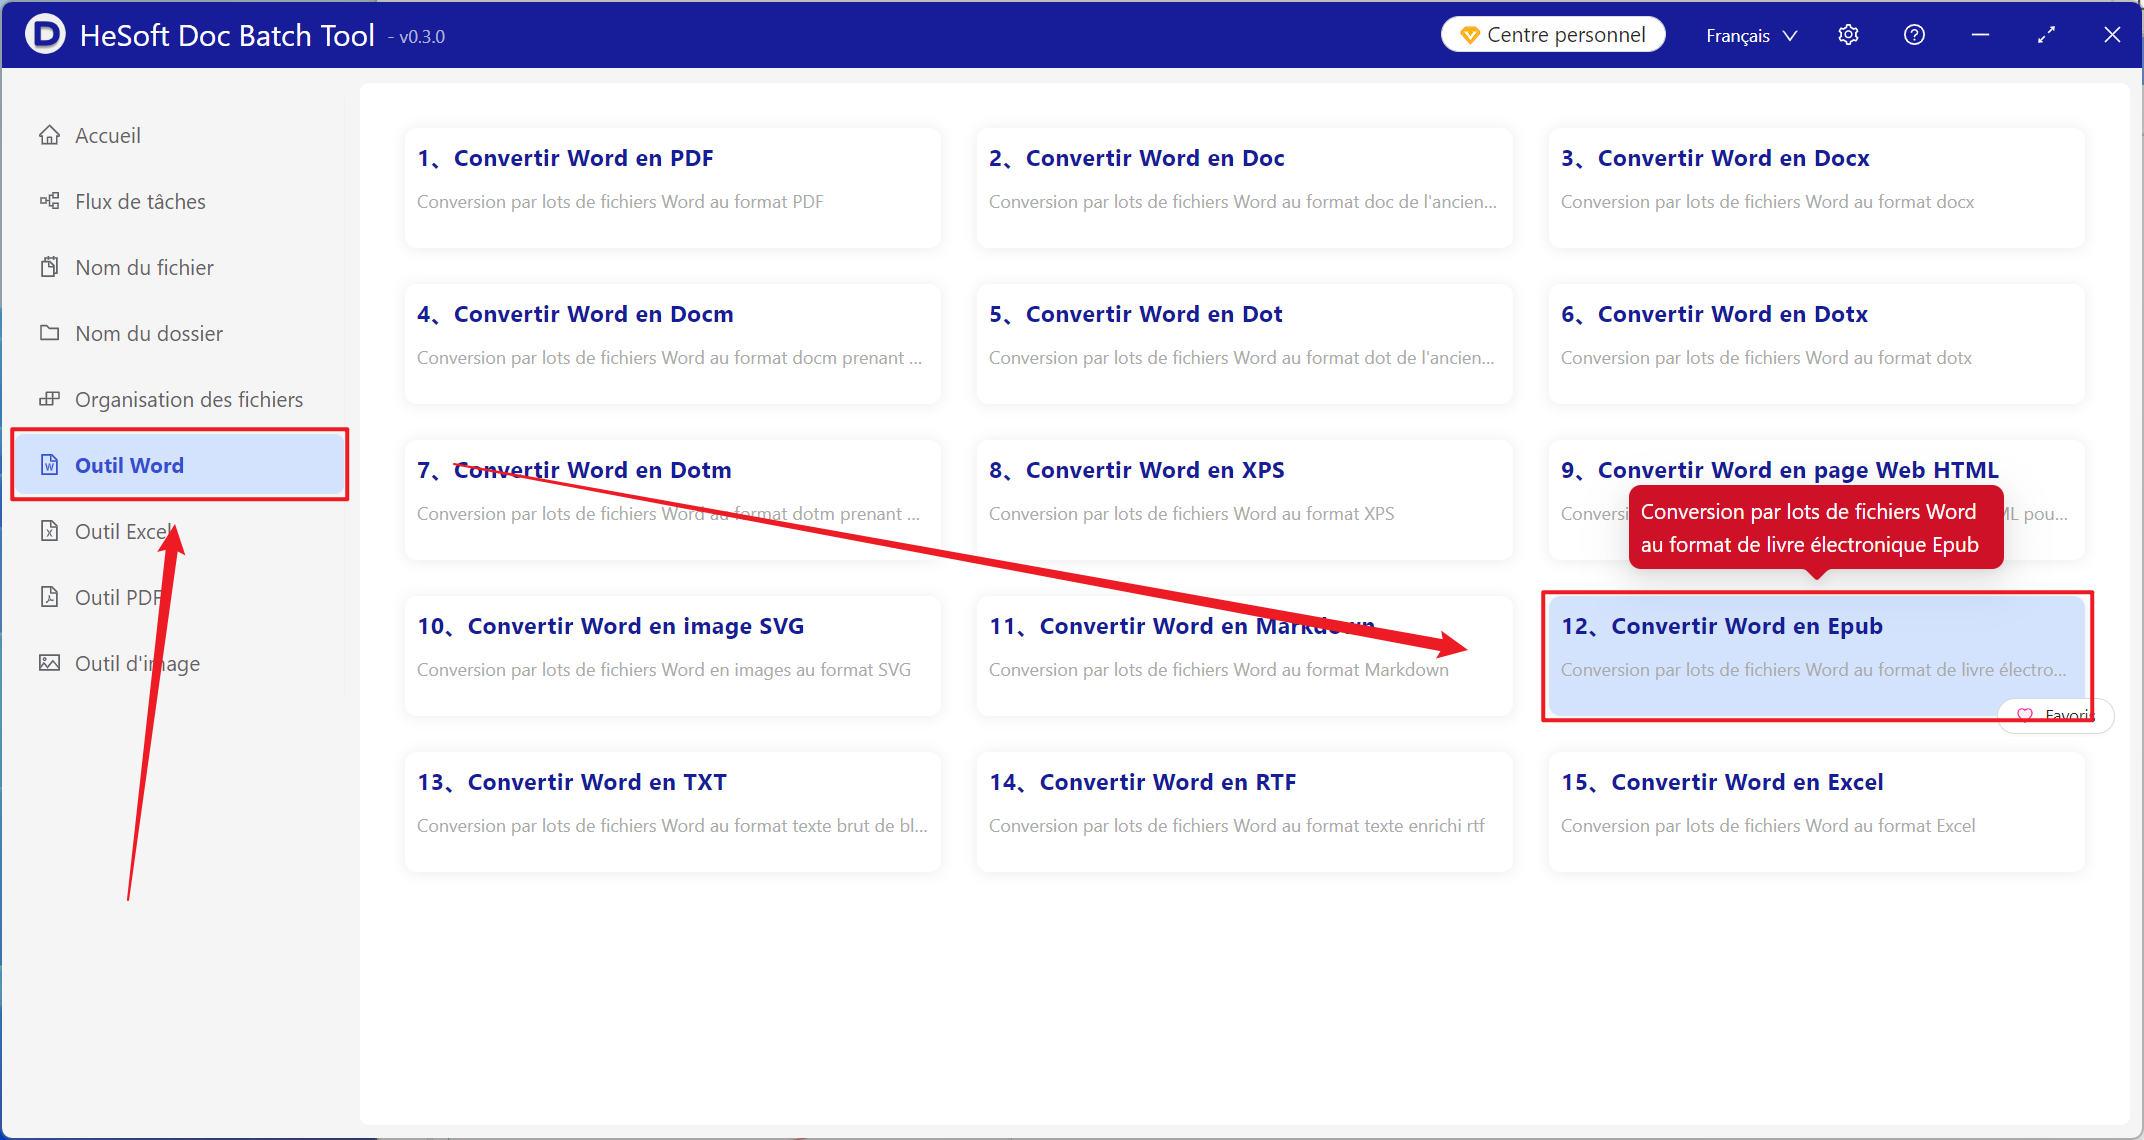
Task: Open Convertir Word en Dotm card
Action: [x=672, y=499]
